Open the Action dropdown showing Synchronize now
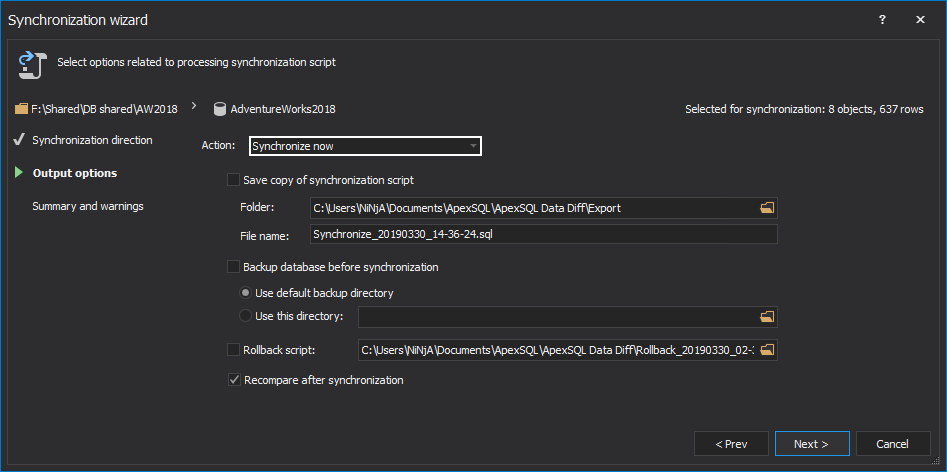Image resolution: width=947 pixels, height=472 pixels. click(365, 146)
